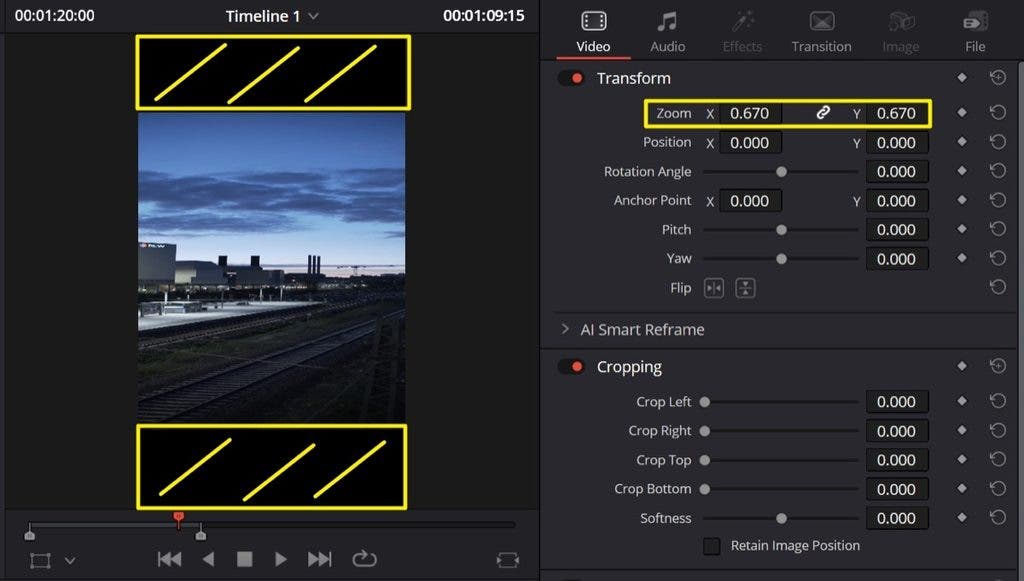The width and height of the screenshot is (1024, 581).
Task: Click the Yaw slider handle
Action: coord(781,259)
